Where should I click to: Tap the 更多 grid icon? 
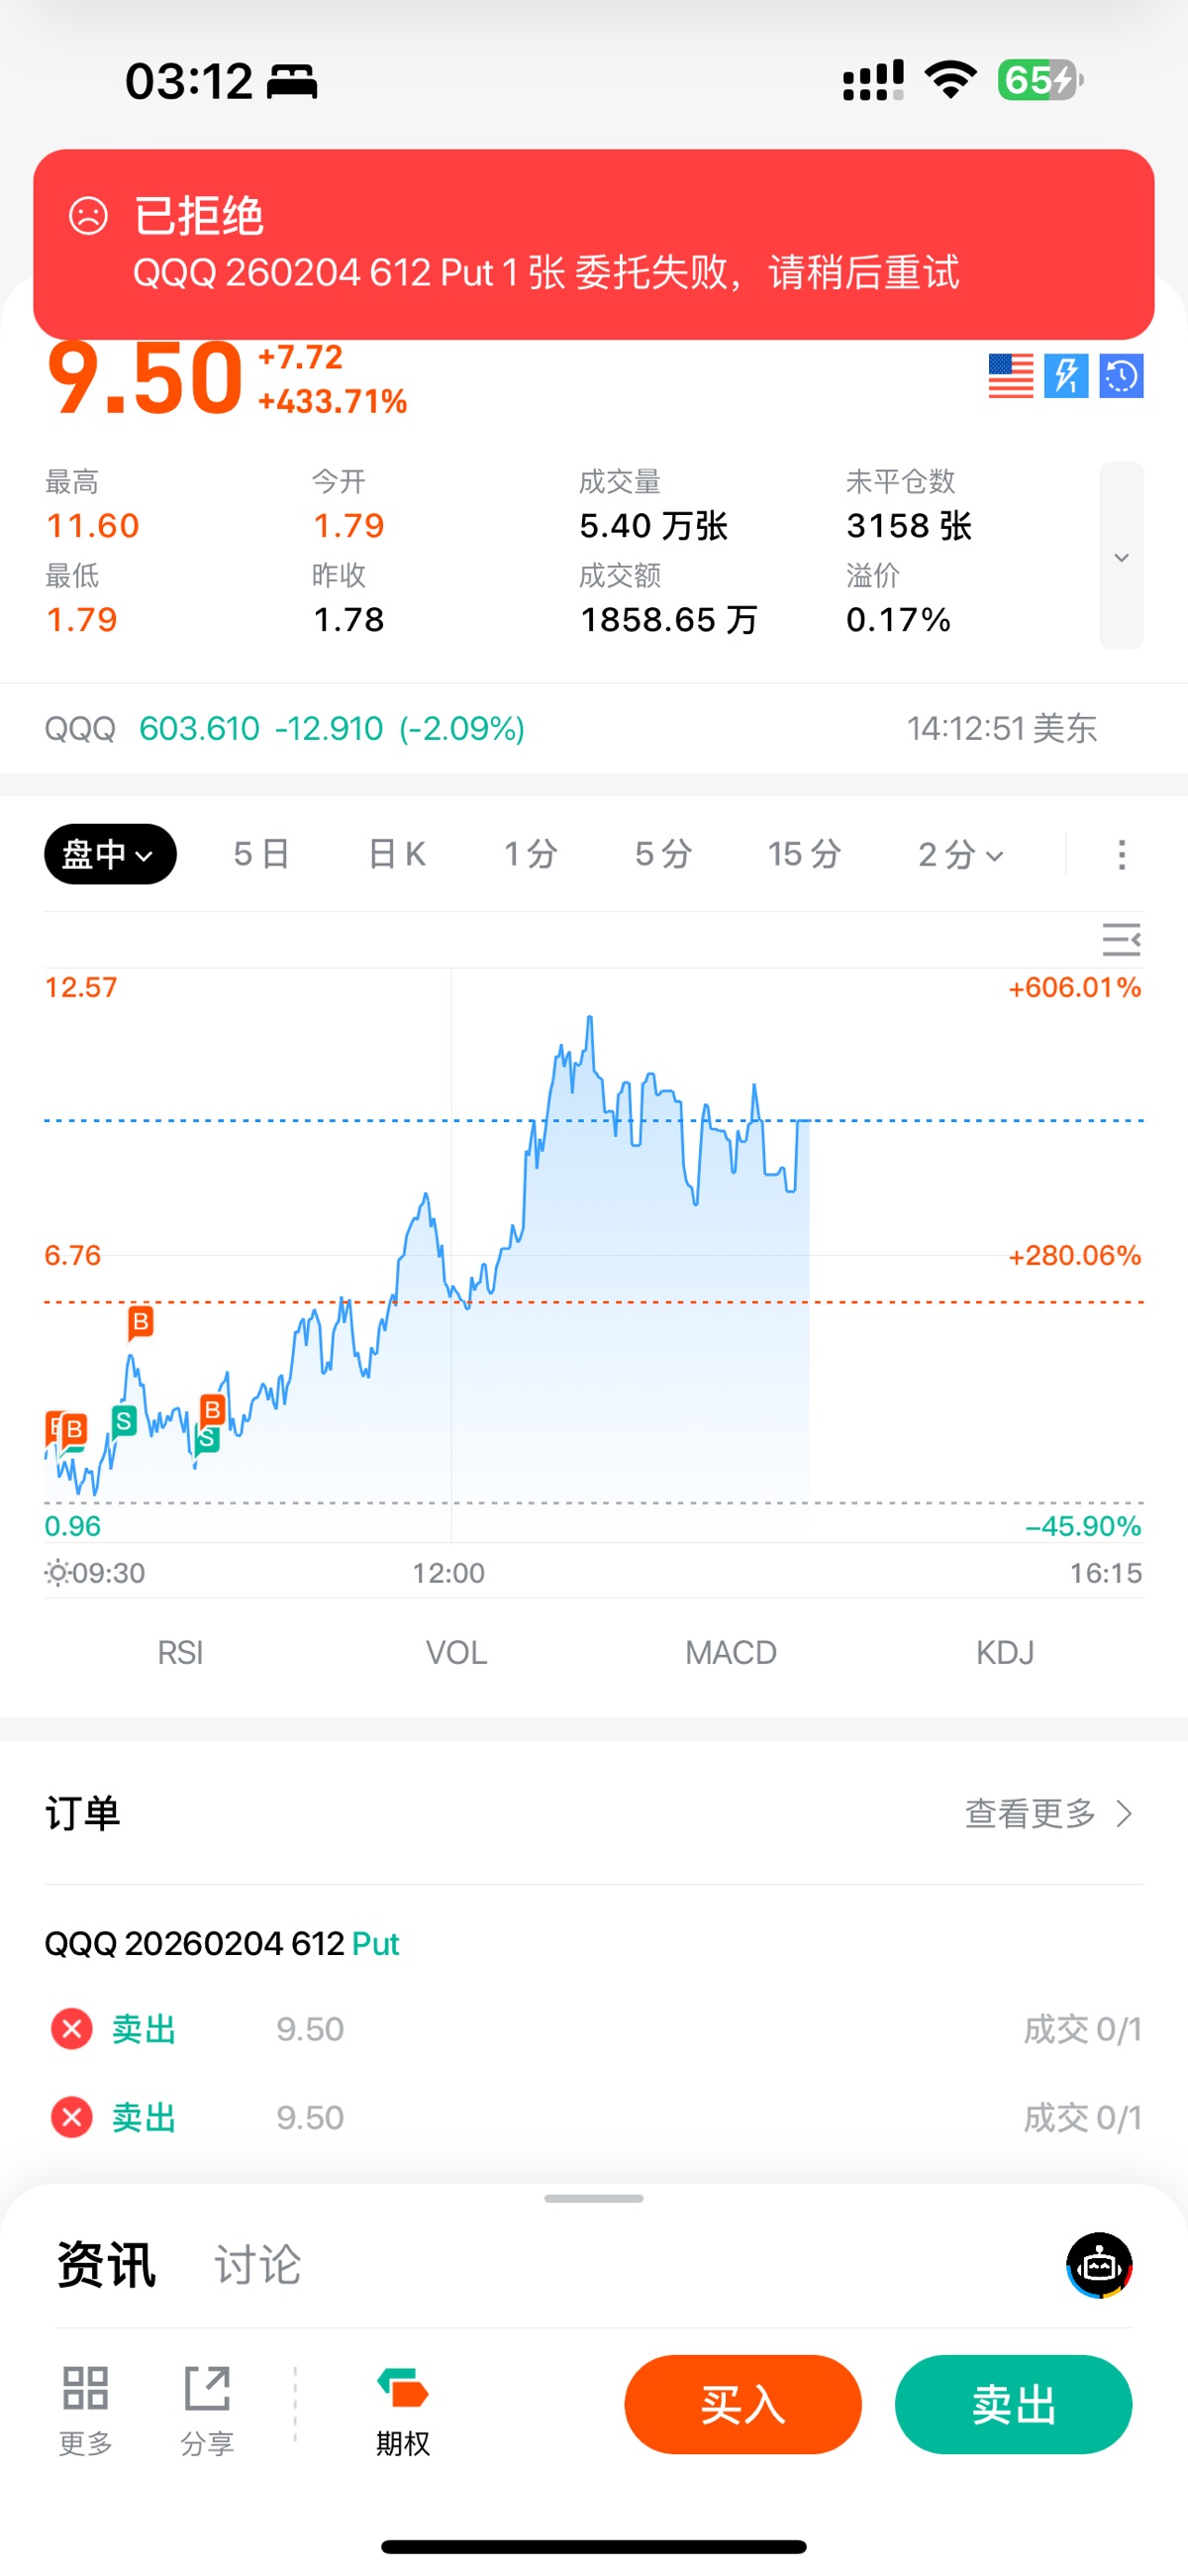(x=85, y=2390)
